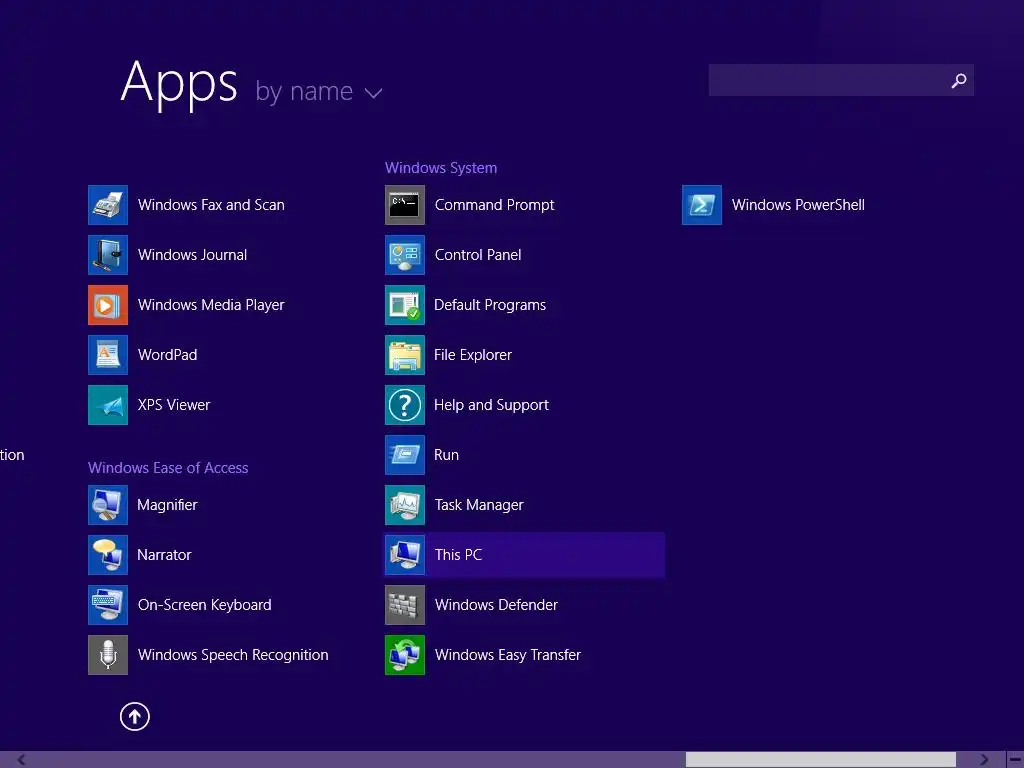Click the chevron next to 'by name'
This screenshot has width=1024, height=768.
click(x=374, y=93)
